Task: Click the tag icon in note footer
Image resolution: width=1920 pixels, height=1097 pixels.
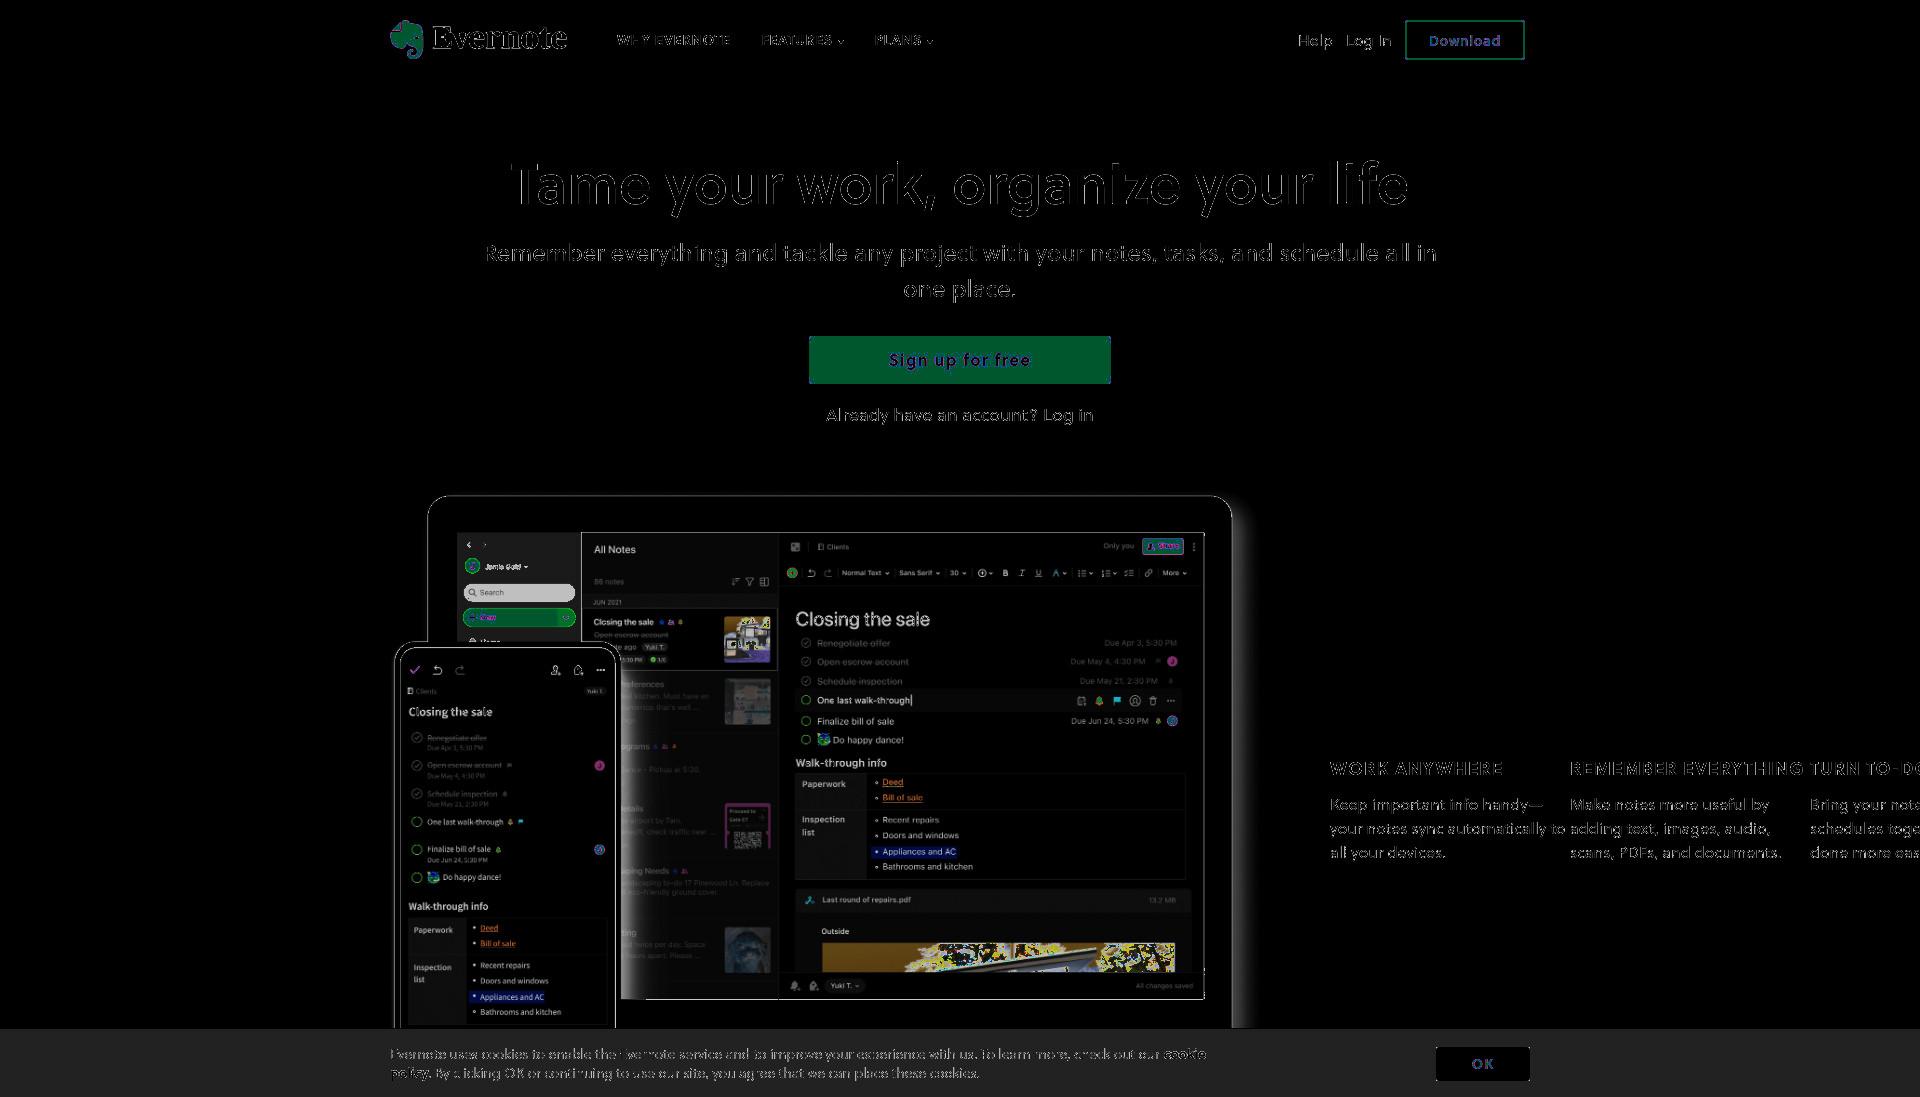Action: (x=813, y=986)
